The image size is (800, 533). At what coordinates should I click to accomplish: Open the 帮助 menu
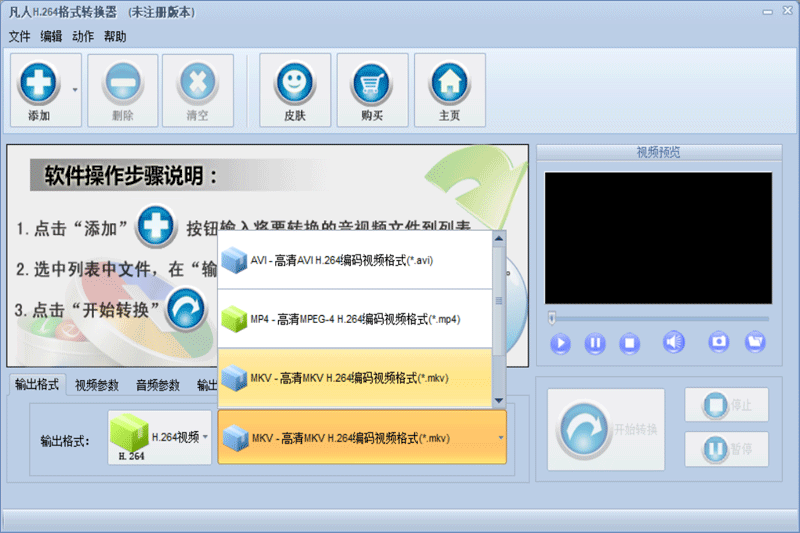pos(115,37)
